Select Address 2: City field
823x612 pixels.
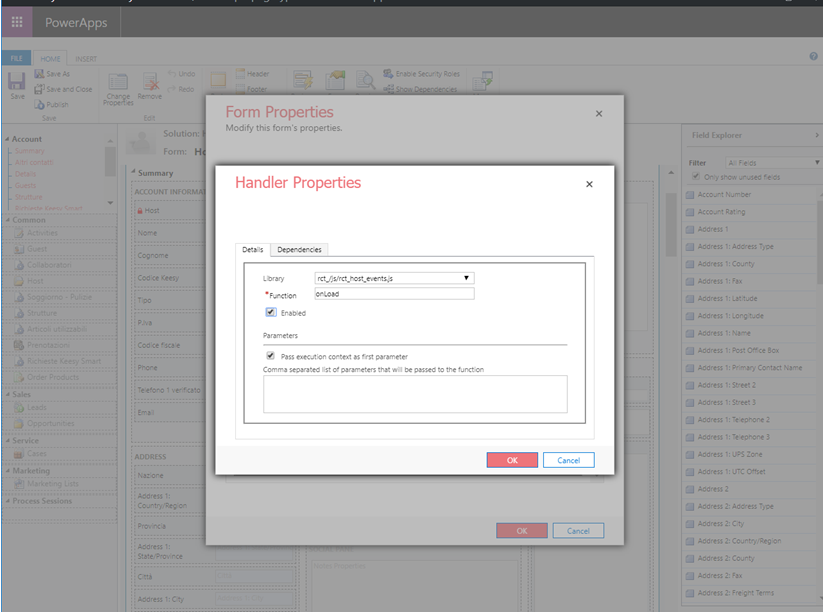coord(721,523)
